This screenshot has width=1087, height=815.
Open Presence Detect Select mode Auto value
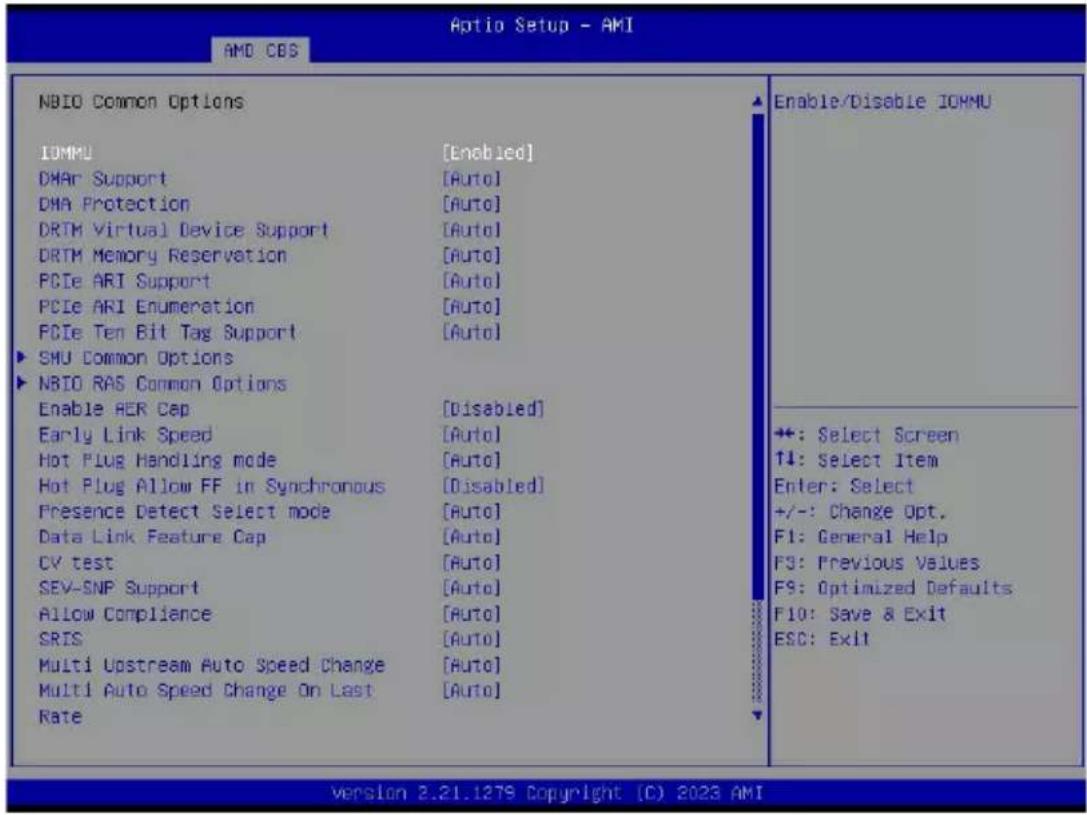pyautogui.click(x=471, y=512)
